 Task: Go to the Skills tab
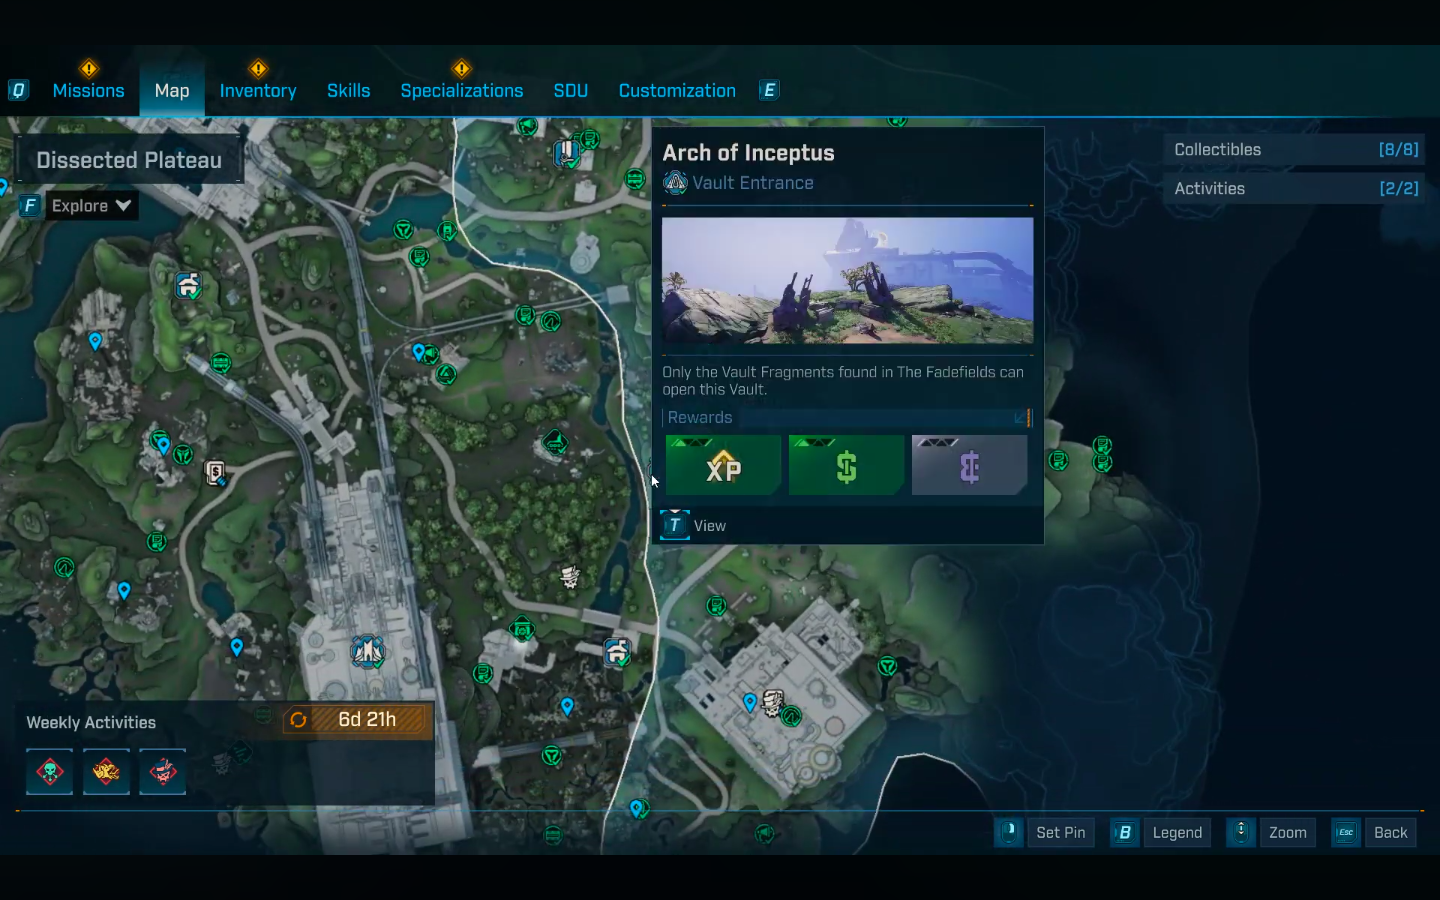[x=348, y=91]
